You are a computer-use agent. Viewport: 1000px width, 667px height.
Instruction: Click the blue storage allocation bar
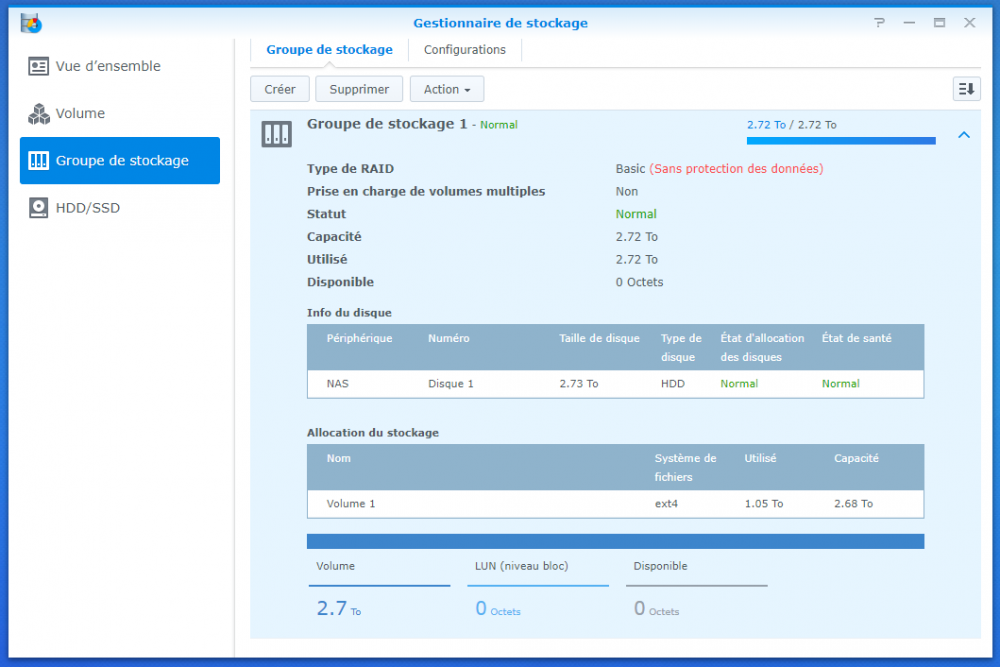click(615, 541)
